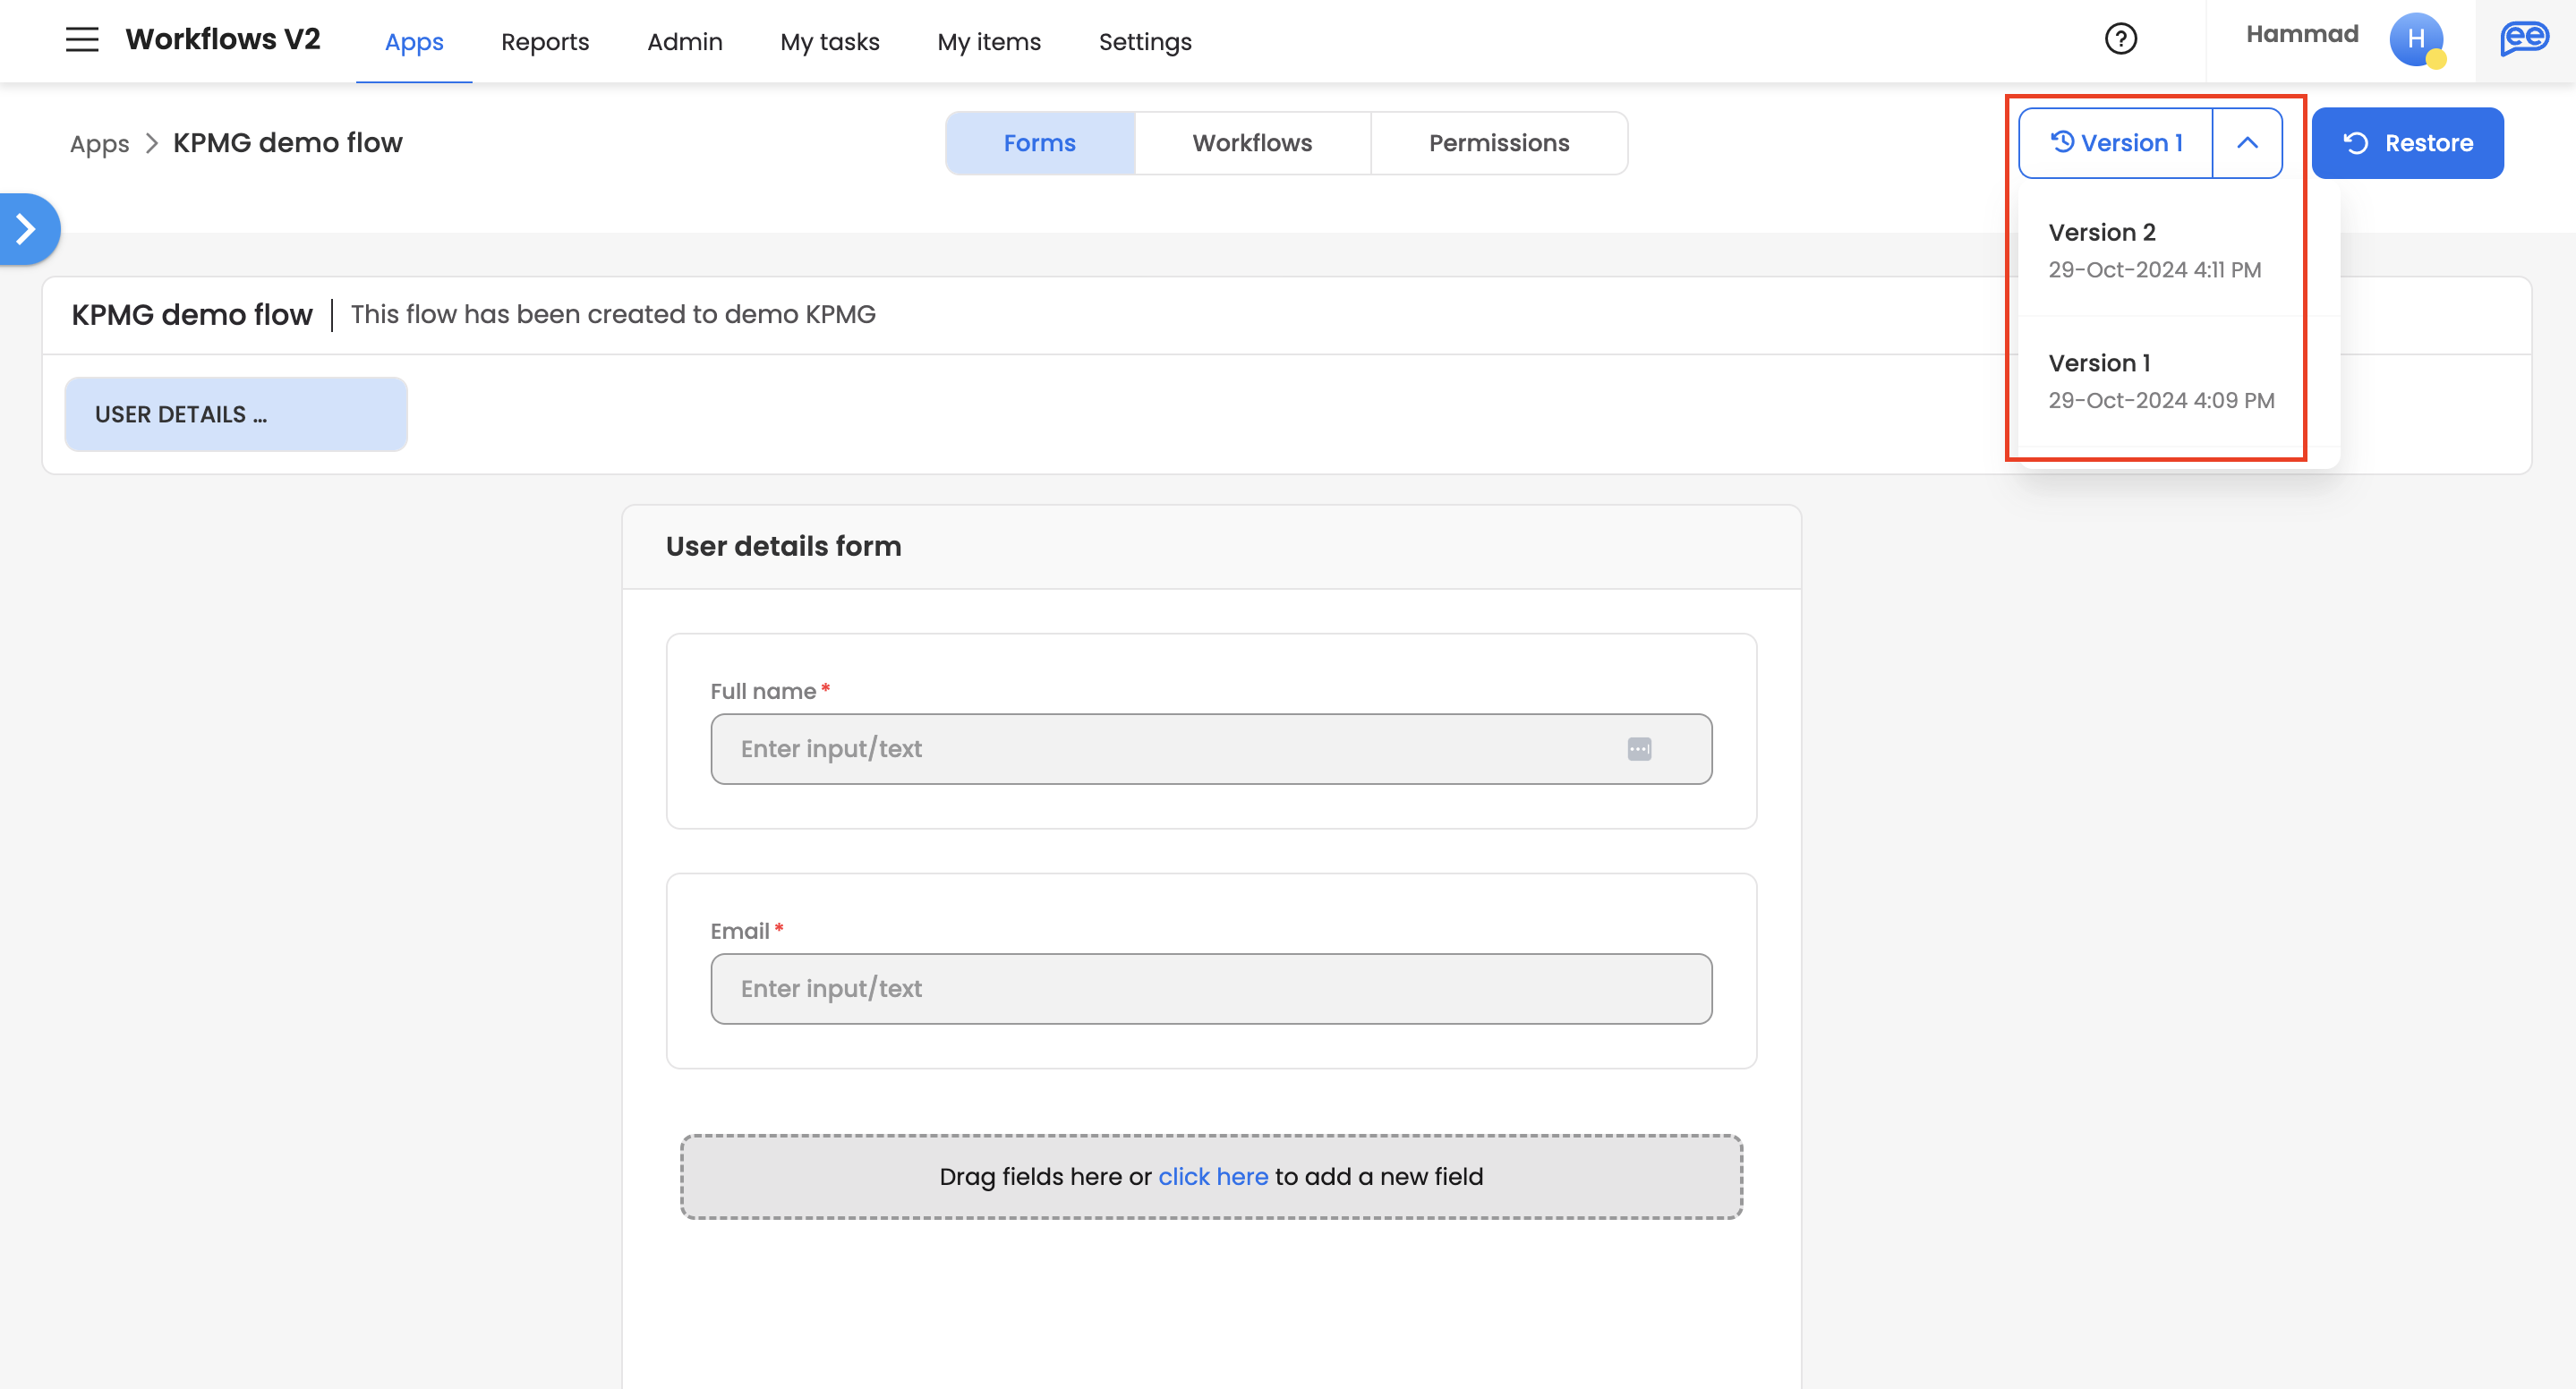The height and width of the screenshot is (1389, 2576).
Task: Select Version 2 from the version list
Action: point(2154,250)
